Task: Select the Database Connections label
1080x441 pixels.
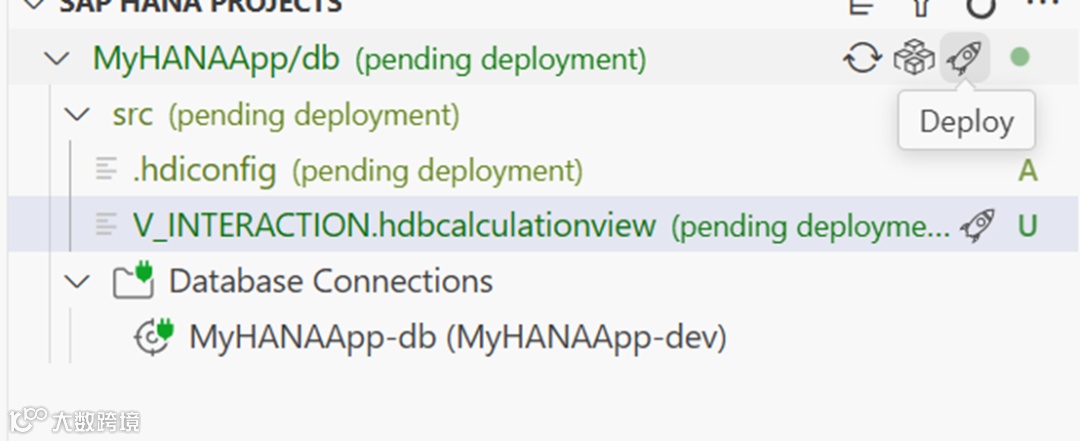Action: point(331,281)
